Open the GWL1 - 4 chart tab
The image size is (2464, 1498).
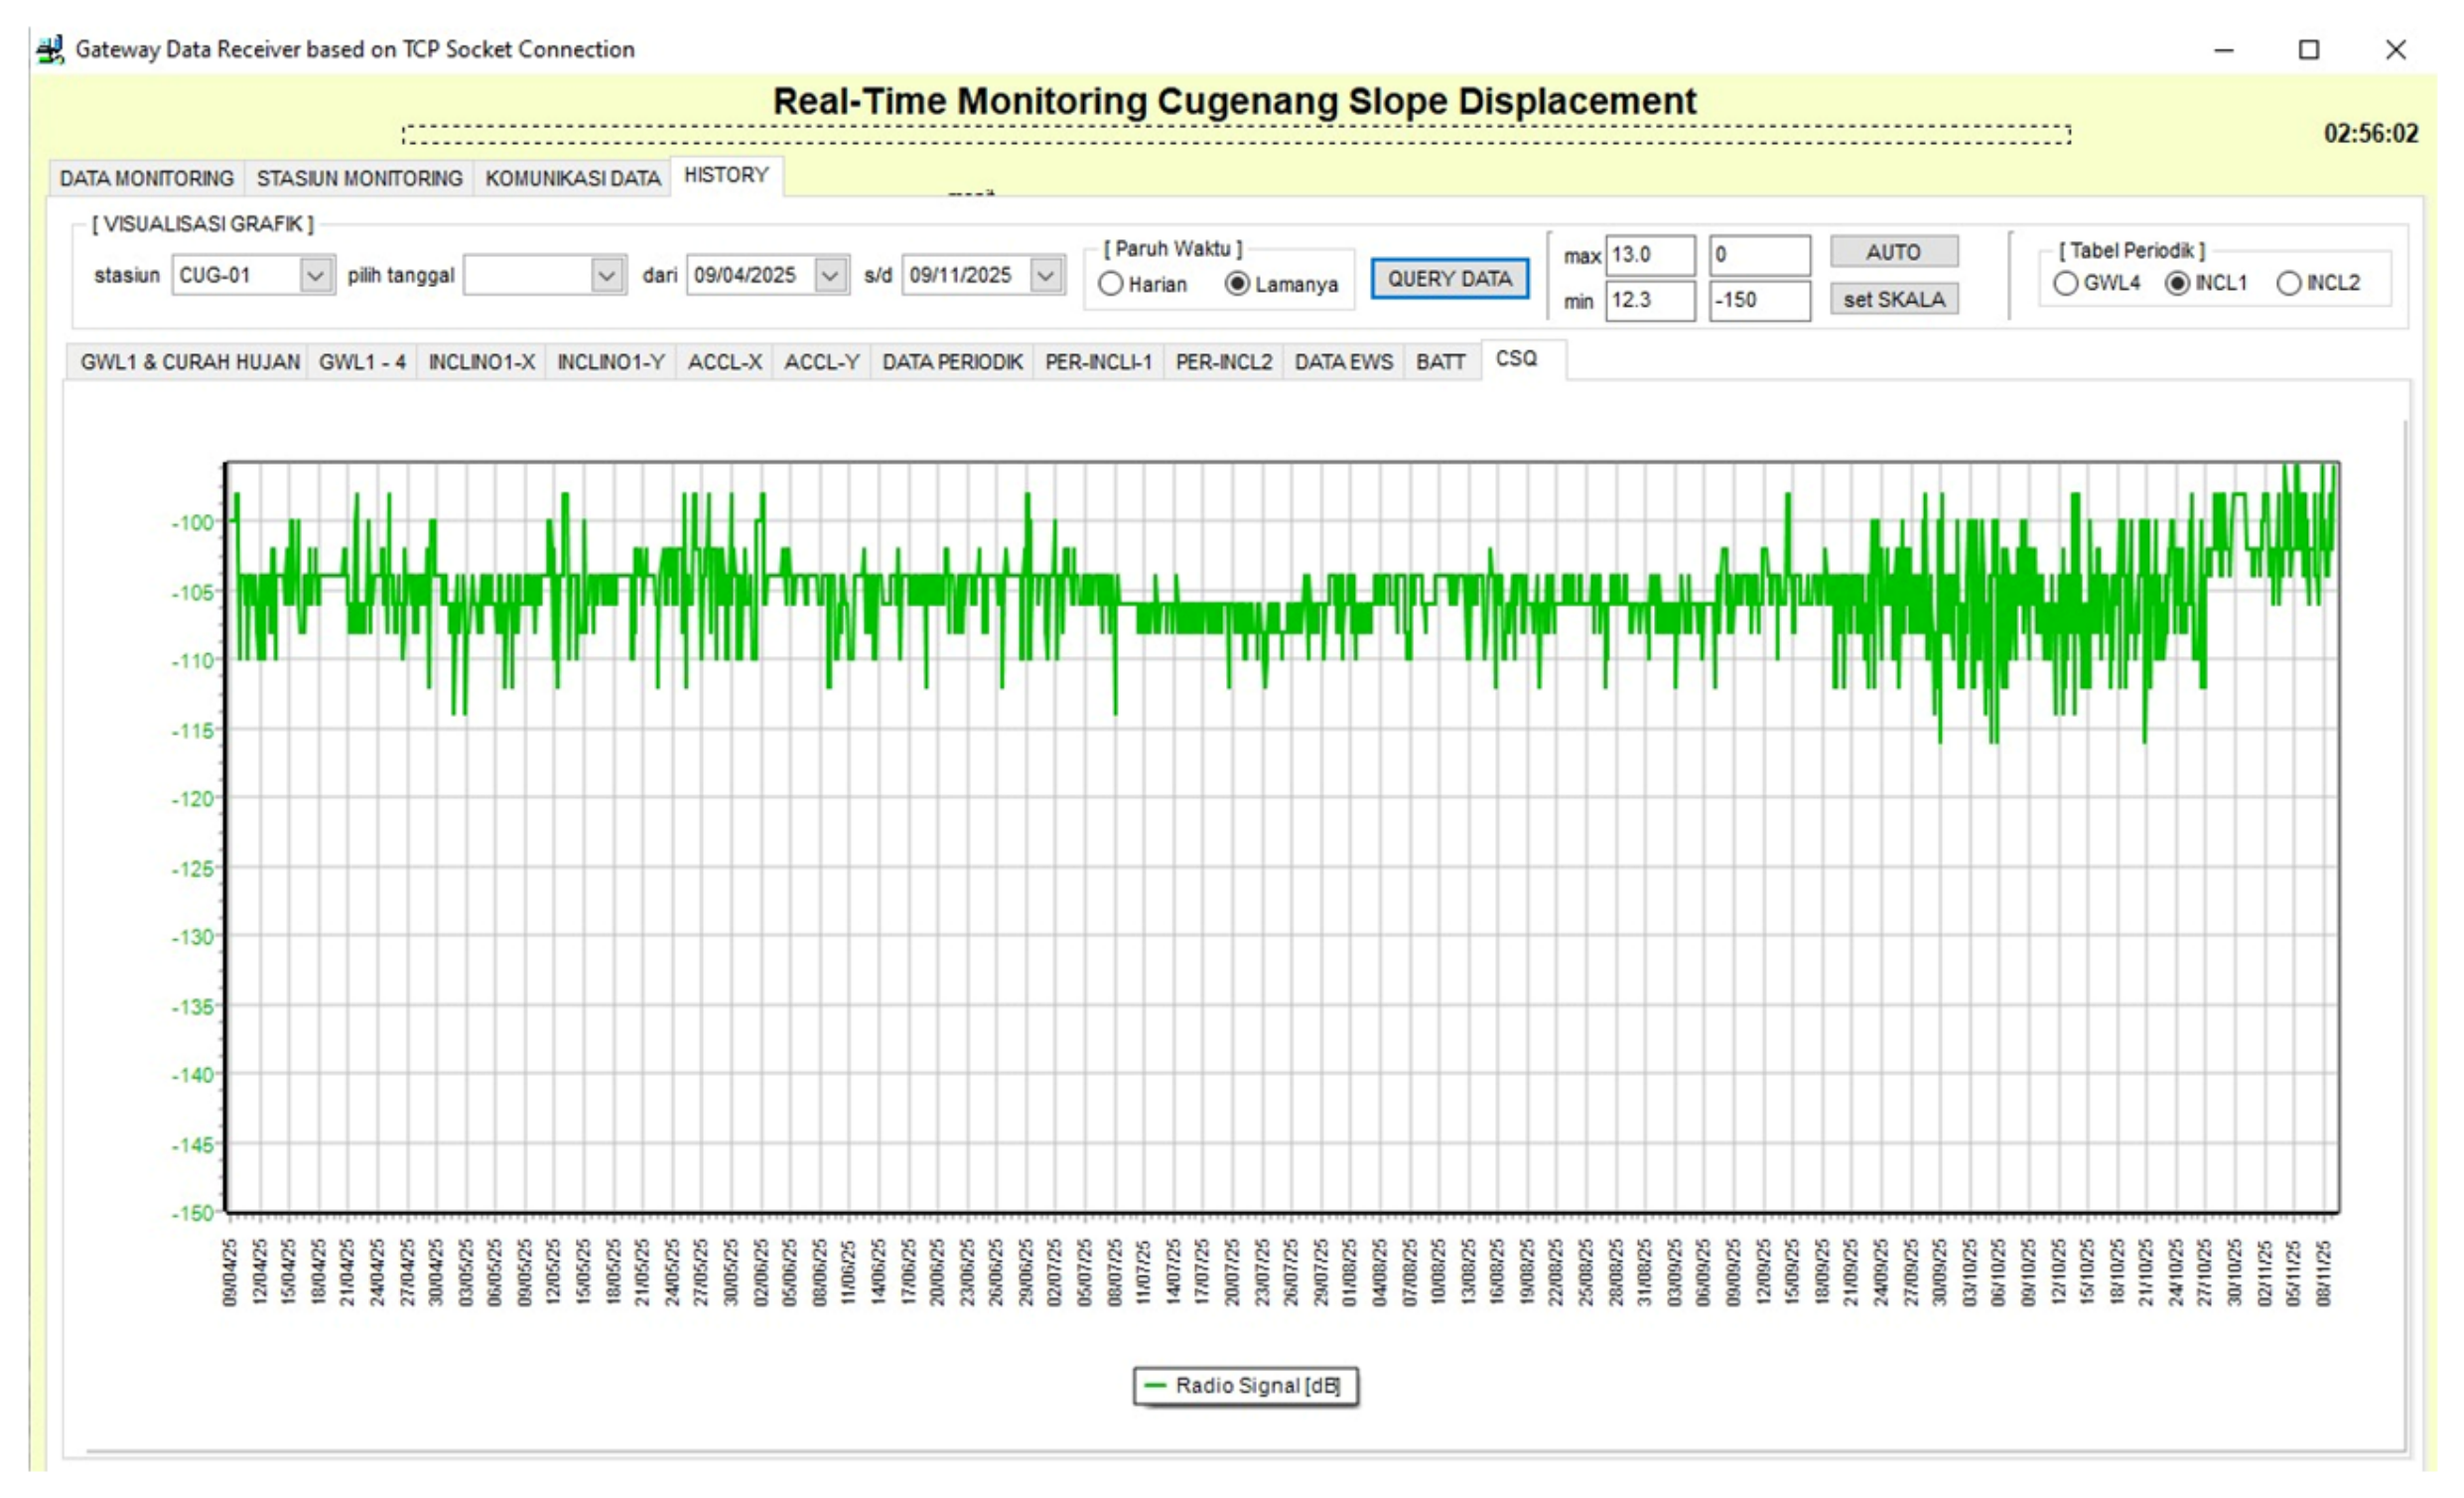click(362, 362)
